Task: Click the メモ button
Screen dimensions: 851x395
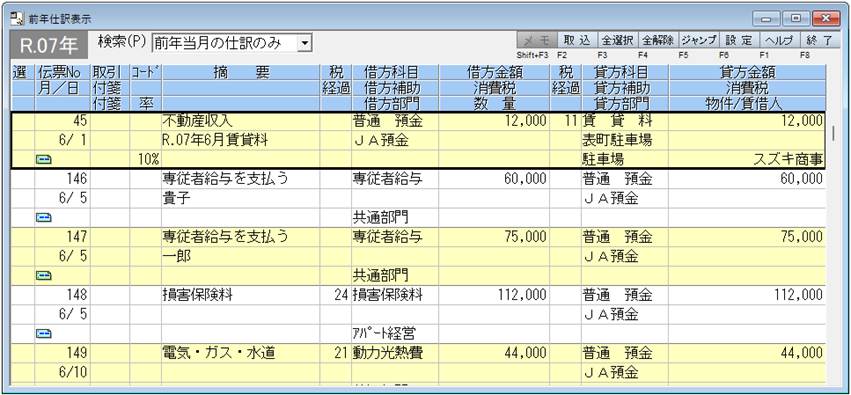Action: click(x=536, y=40)
